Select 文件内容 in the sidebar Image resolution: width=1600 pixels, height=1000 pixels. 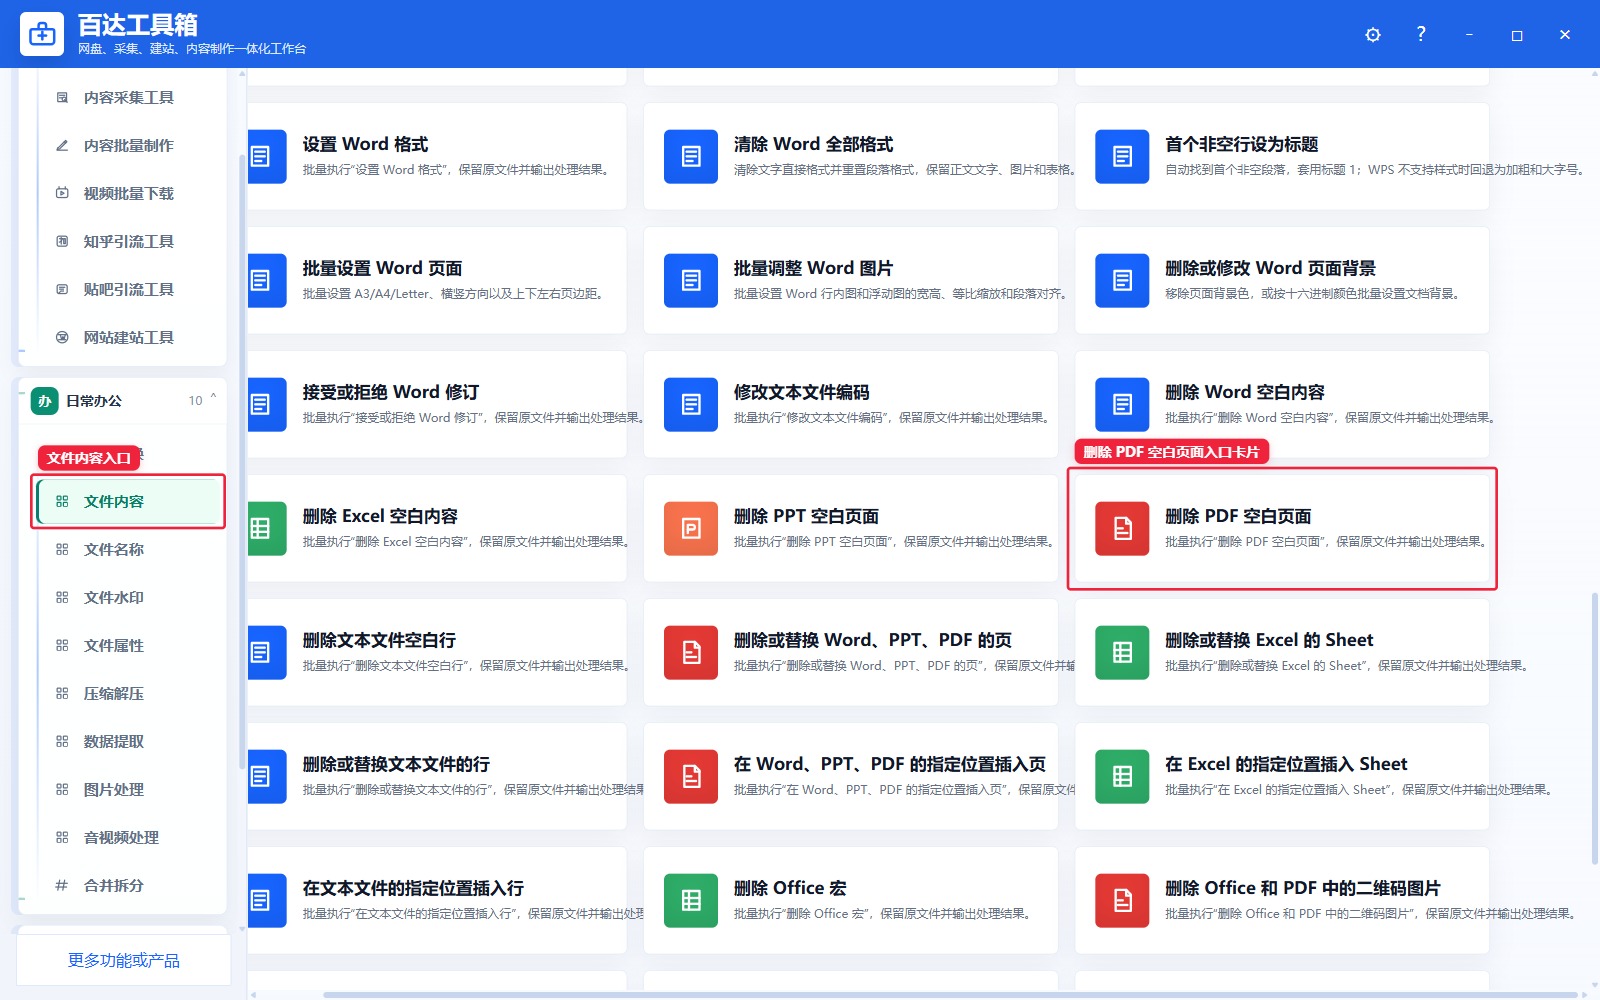point(128,501)
